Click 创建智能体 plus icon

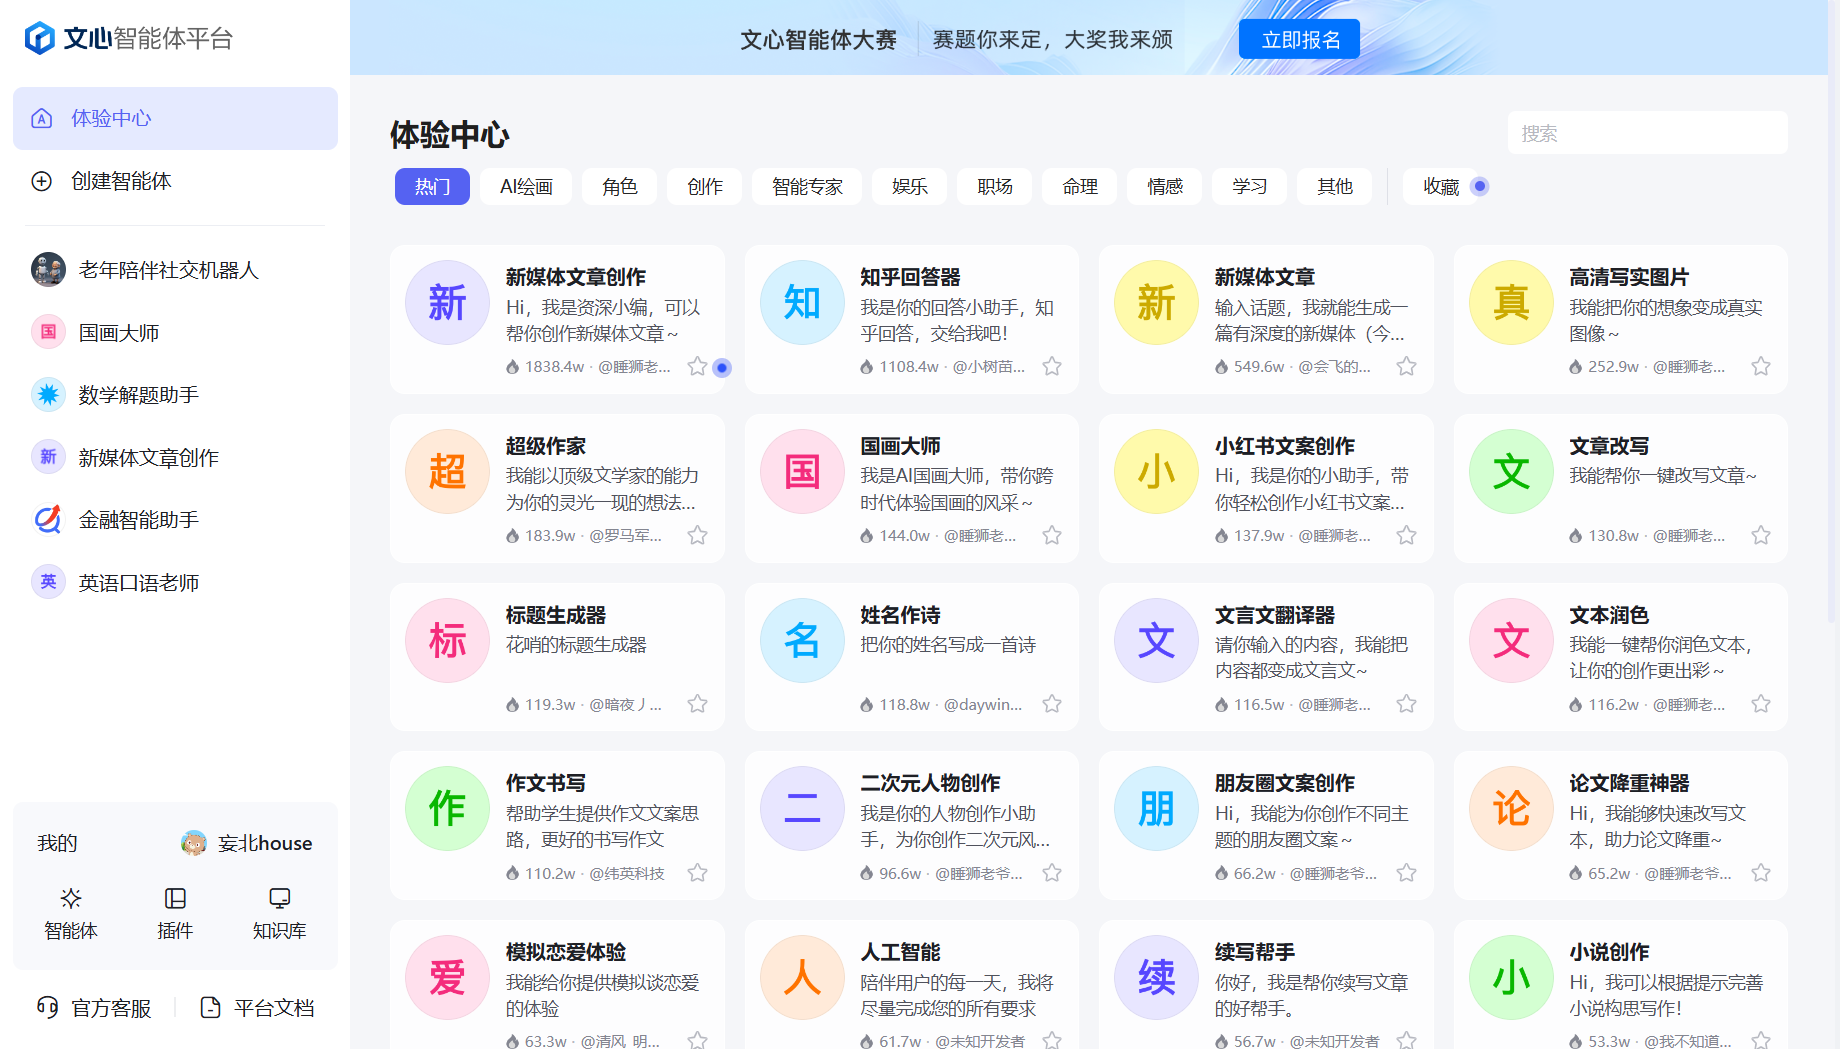click(42, 181)
